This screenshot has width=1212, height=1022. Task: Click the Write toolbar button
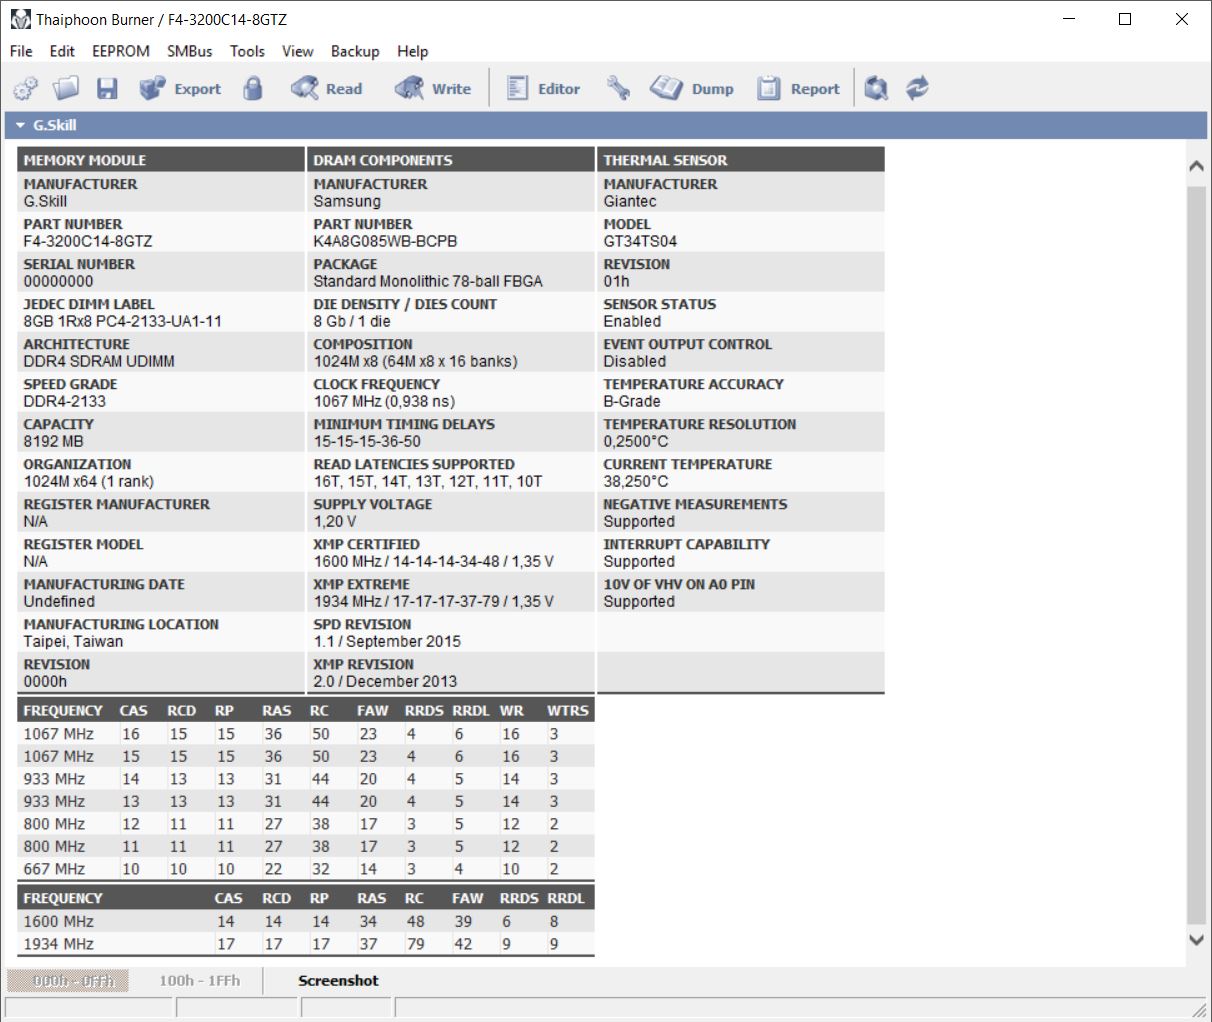(x=433, y=89)
